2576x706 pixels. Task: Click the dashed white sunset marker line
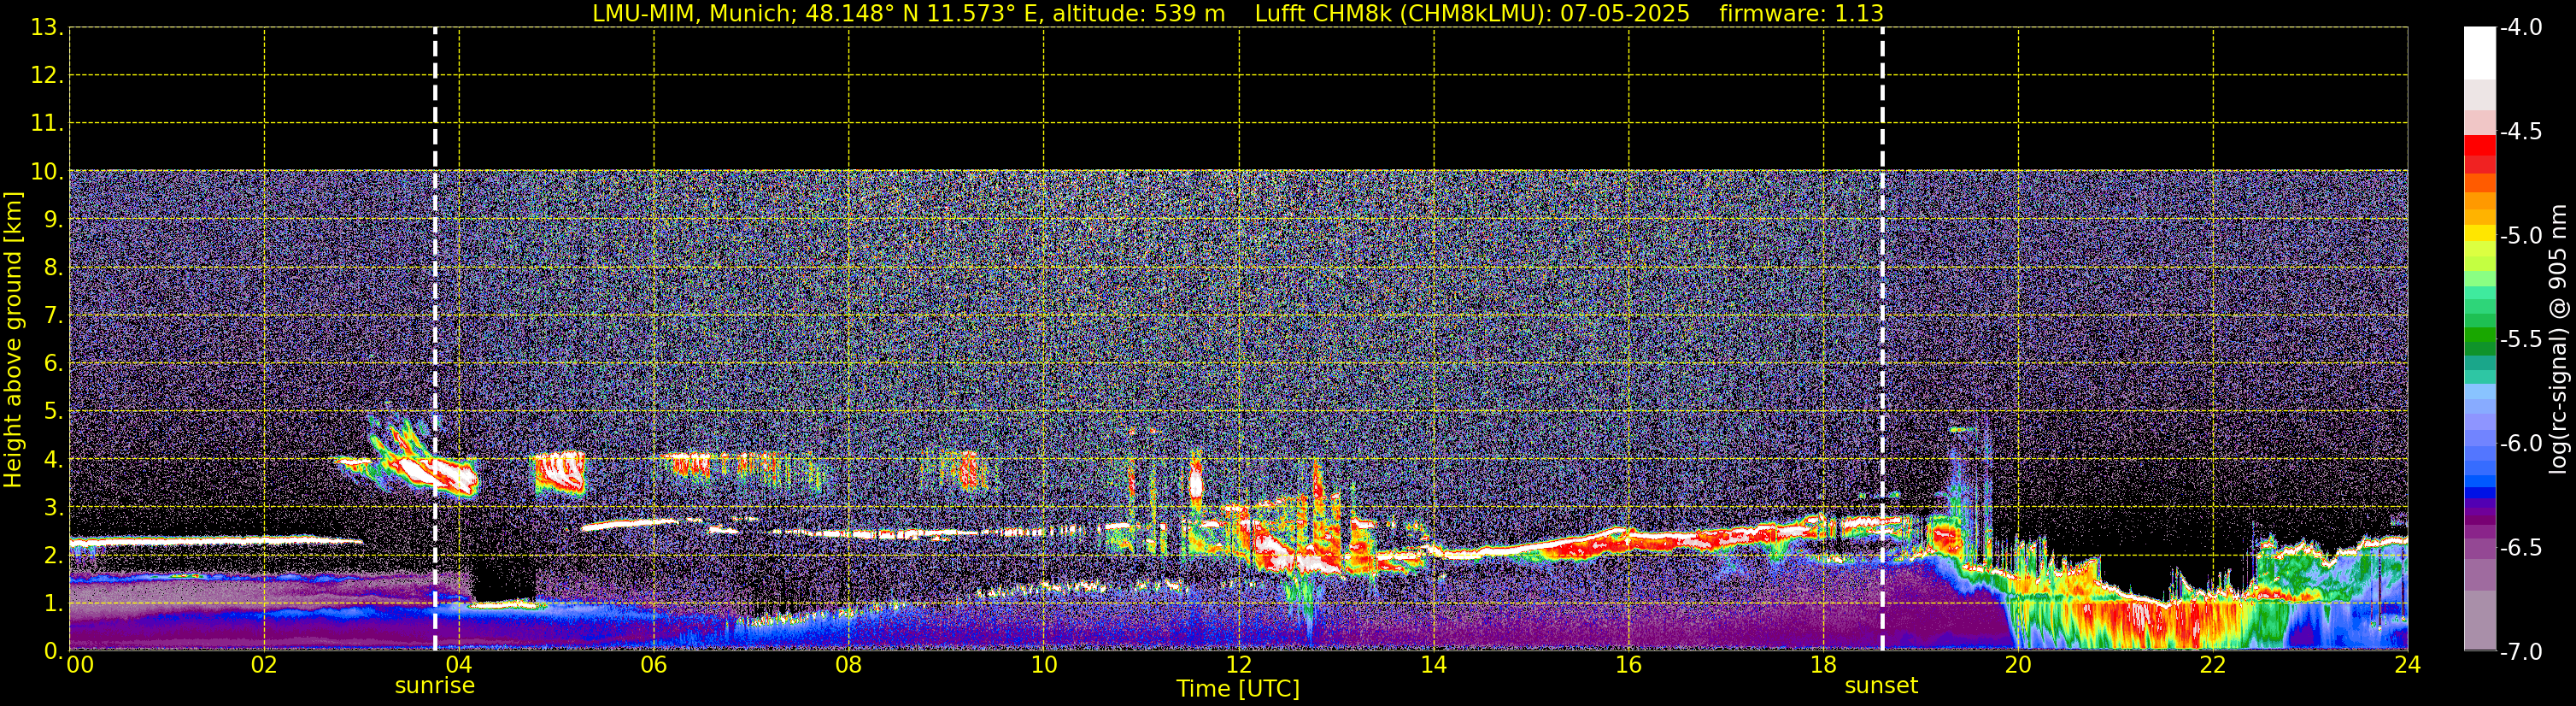pyautogui.click(x=1882, y=339)
